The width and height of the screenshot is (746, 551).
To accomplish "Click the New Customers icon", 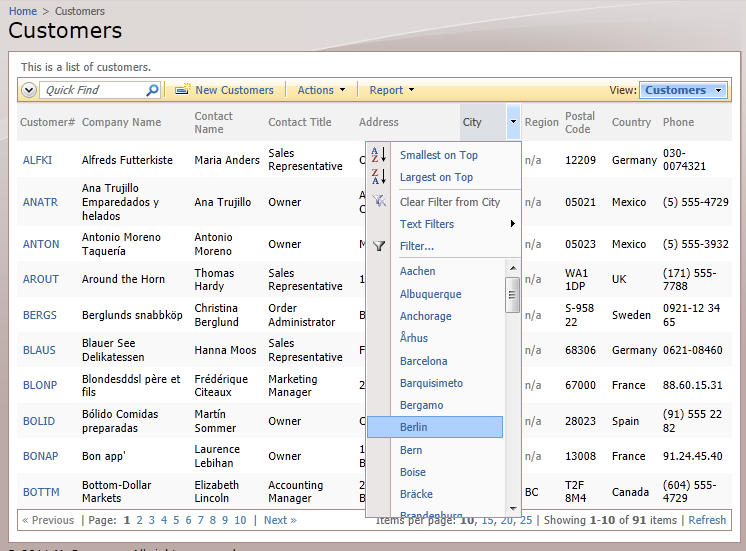I will (182, 90).
